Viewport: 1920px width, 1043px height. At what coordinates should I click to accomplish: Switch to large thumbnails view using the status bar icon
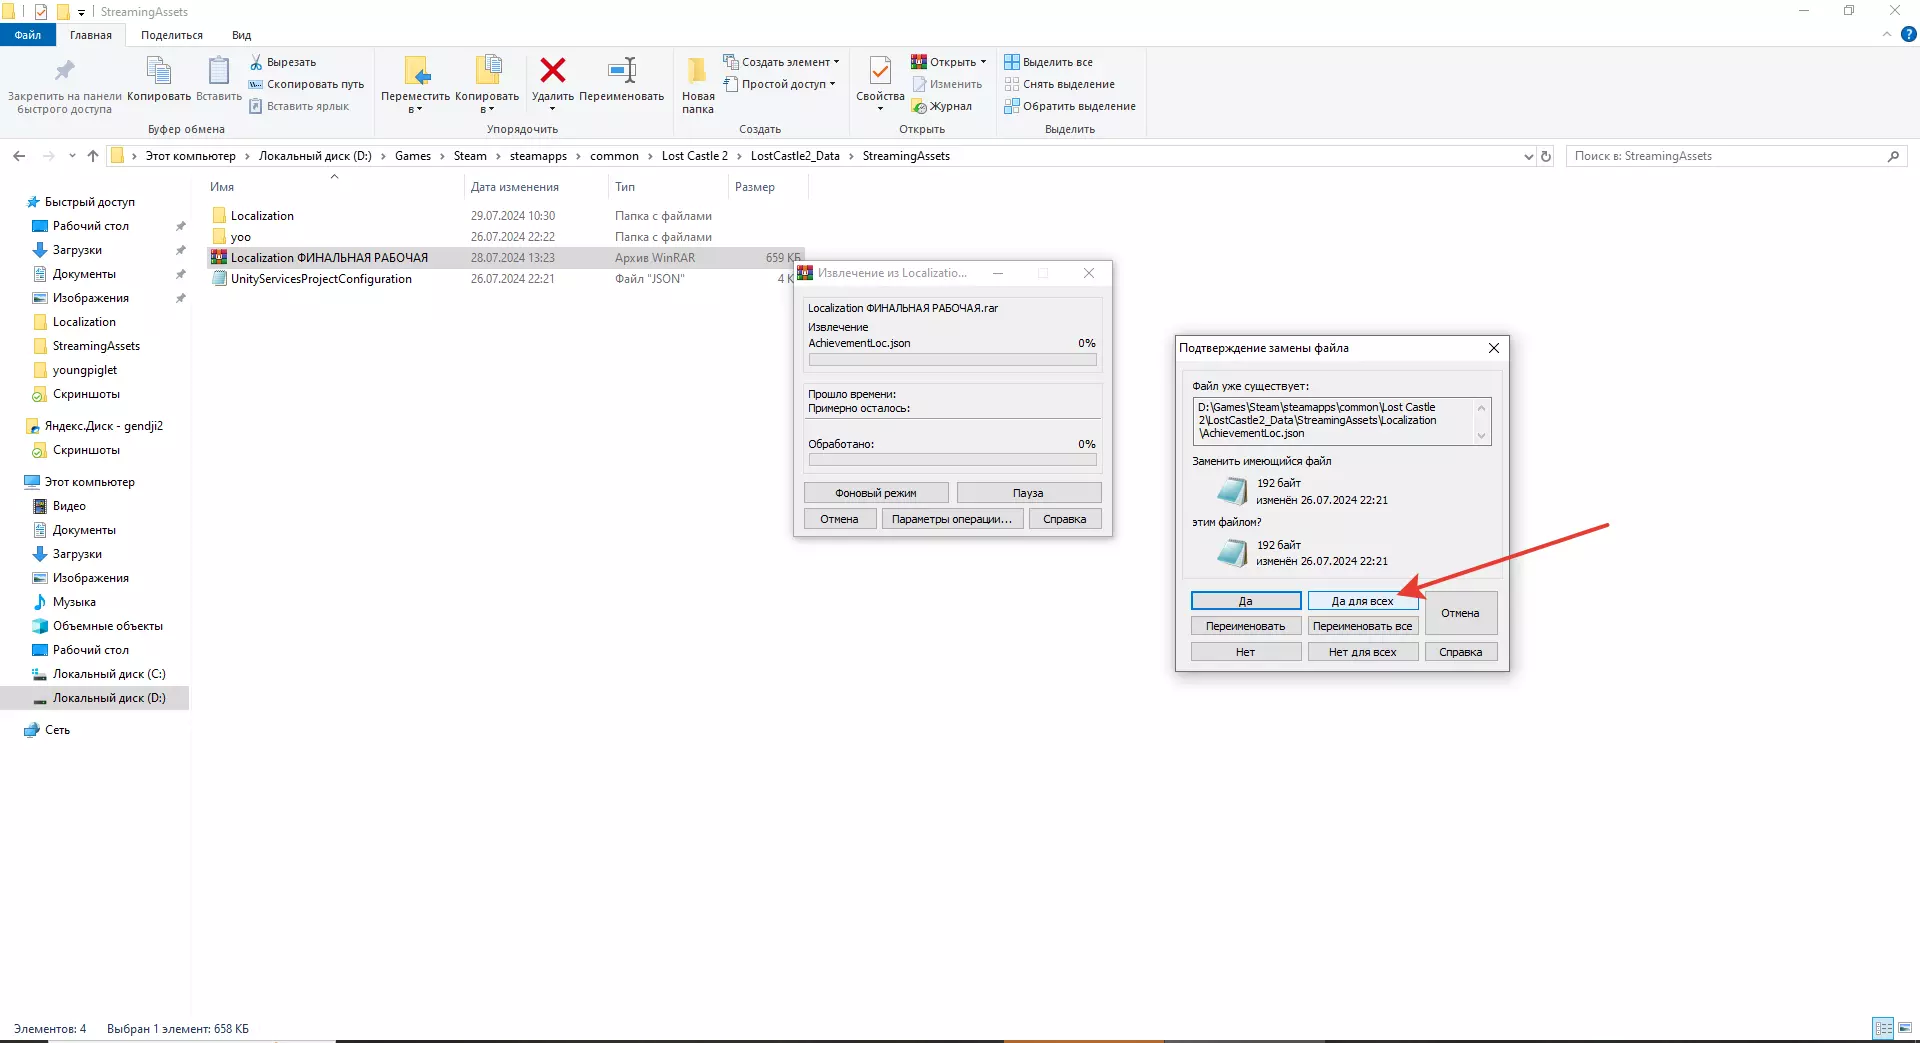tap(1905, 1029)
